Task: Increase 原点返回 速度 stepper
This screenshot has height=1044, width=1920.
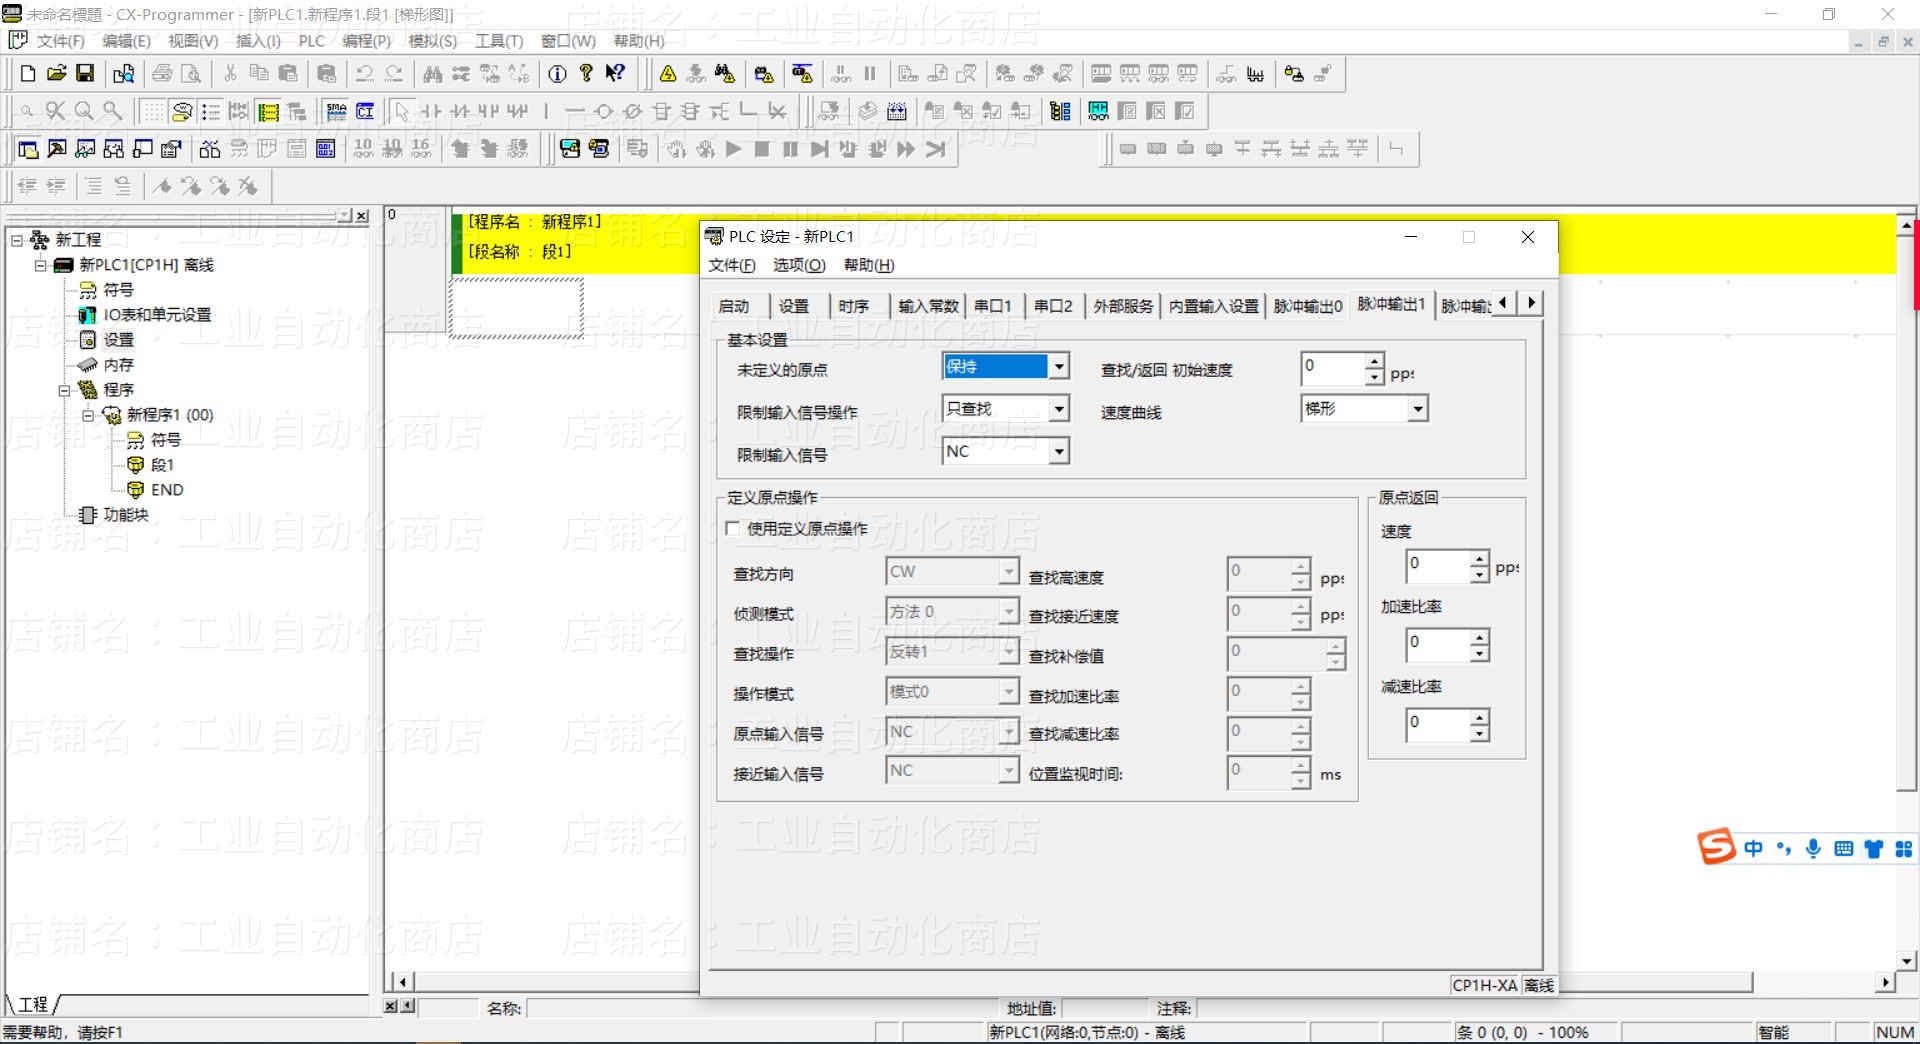Action: pyautogui.click(x=1479, y=558)
